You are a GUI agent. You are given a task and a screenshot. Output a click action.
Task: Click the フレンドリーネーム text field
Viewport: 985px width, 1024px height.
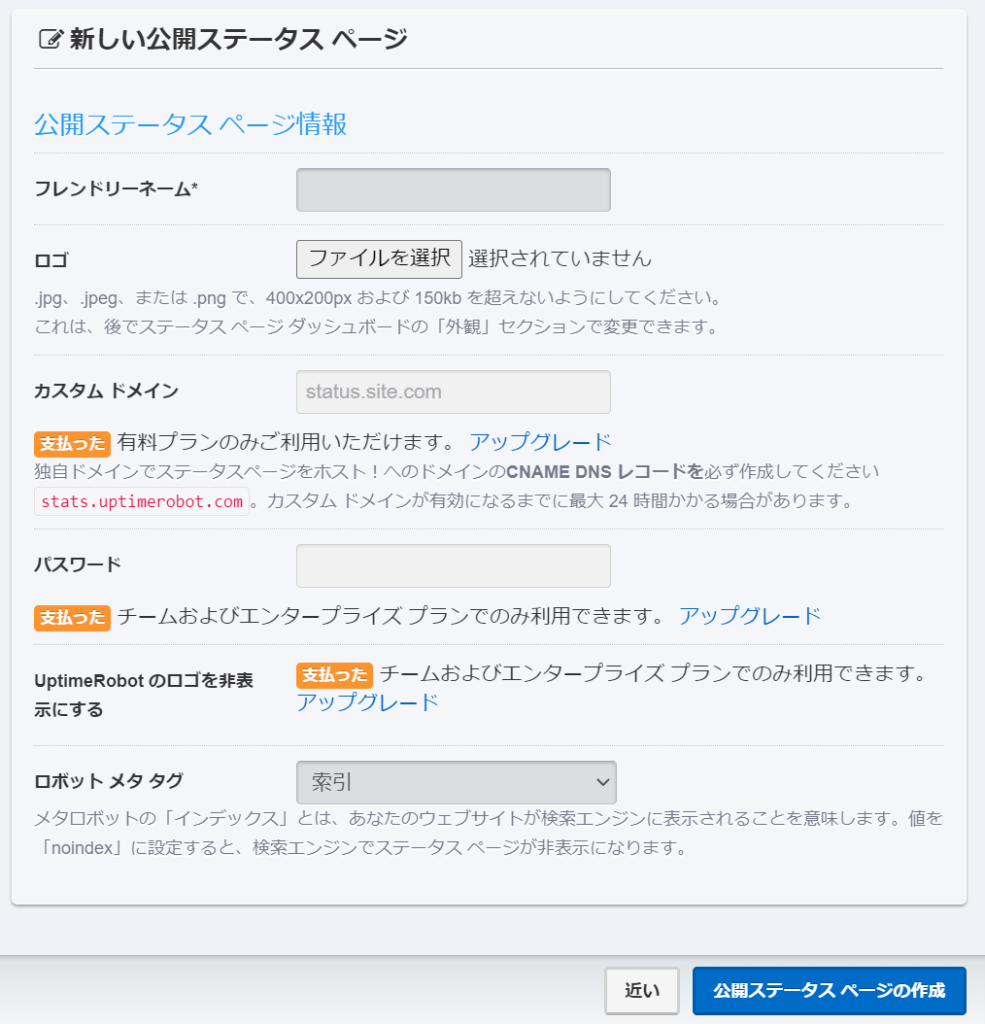click(x=453, y=190)
